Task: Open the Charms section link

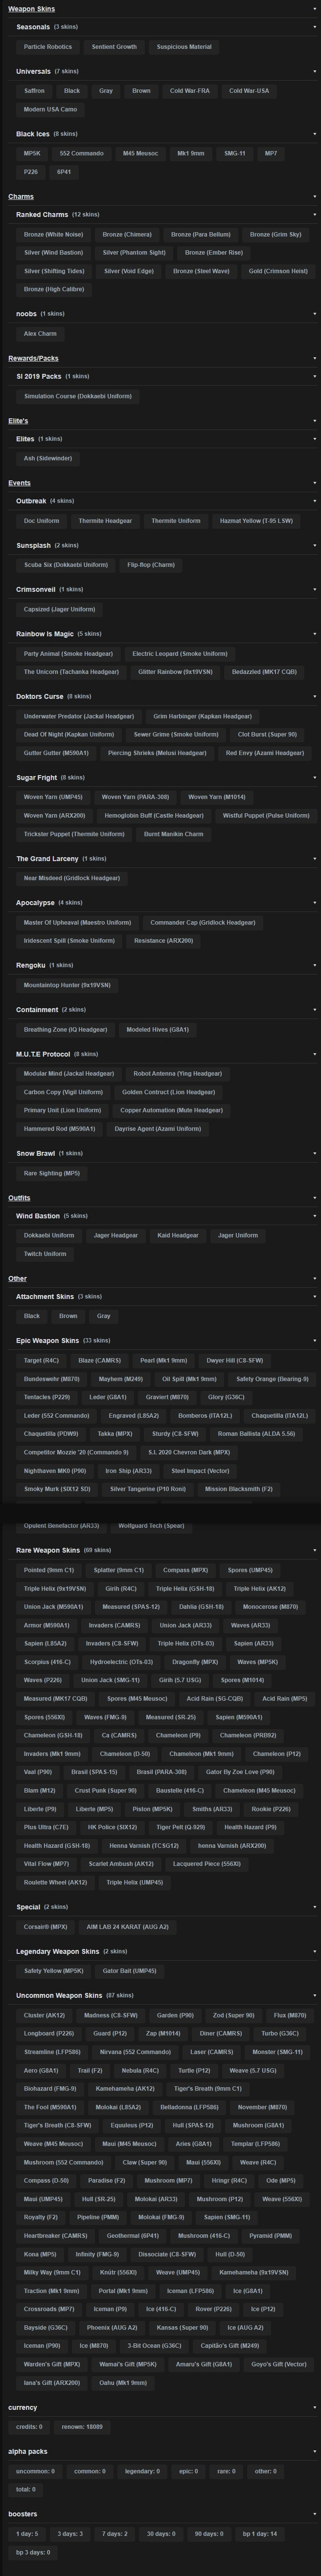Action: 21,197
